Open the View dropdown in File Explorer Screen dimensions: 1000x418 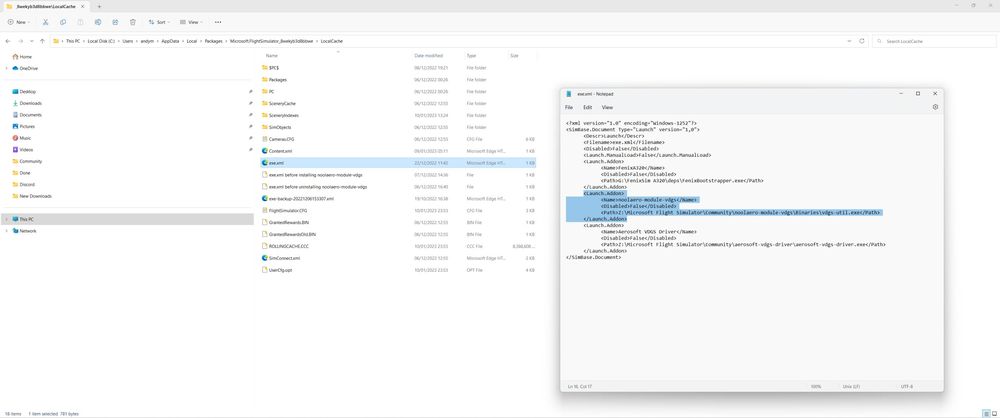[x=192, y=21]
